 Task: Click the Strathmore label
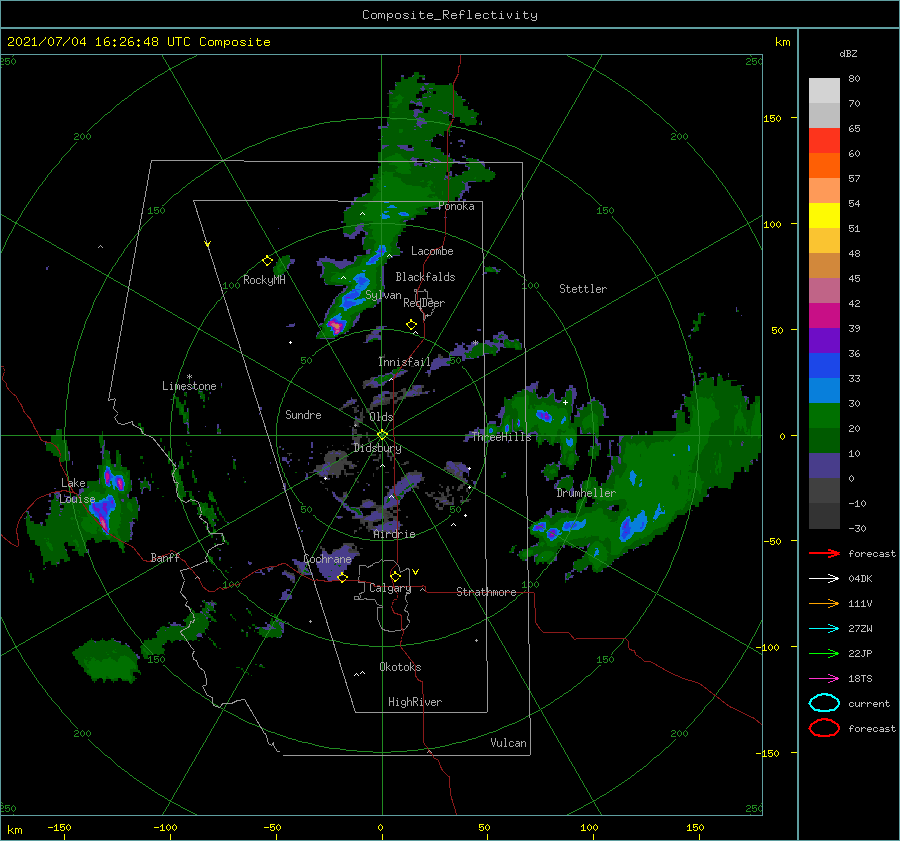(486, 592)
